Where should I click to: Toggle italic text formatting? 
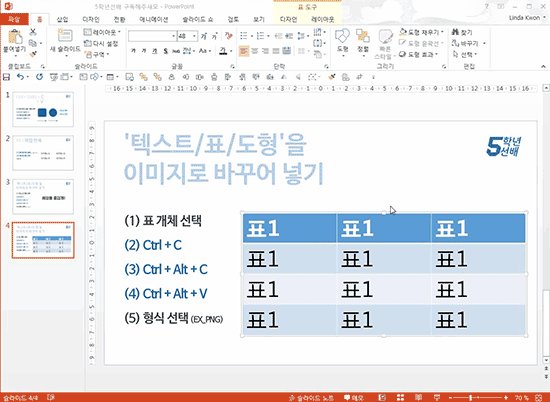(x=144, y=51)
